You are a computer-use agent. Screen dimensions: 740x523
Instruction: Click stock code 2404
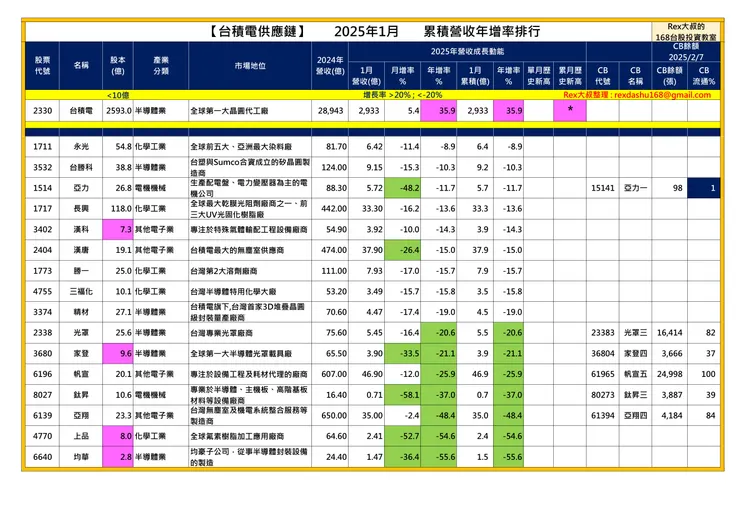42,250
